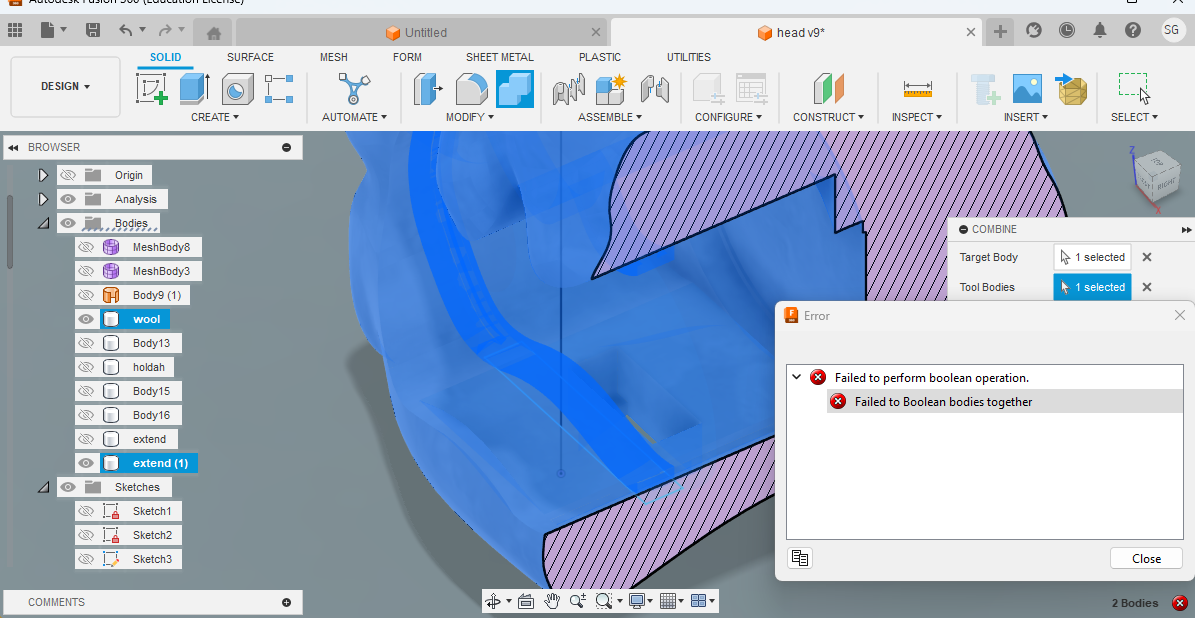Click the Undo icon
This screenshot has height=618, width=1195.
[x=126, y=30]
